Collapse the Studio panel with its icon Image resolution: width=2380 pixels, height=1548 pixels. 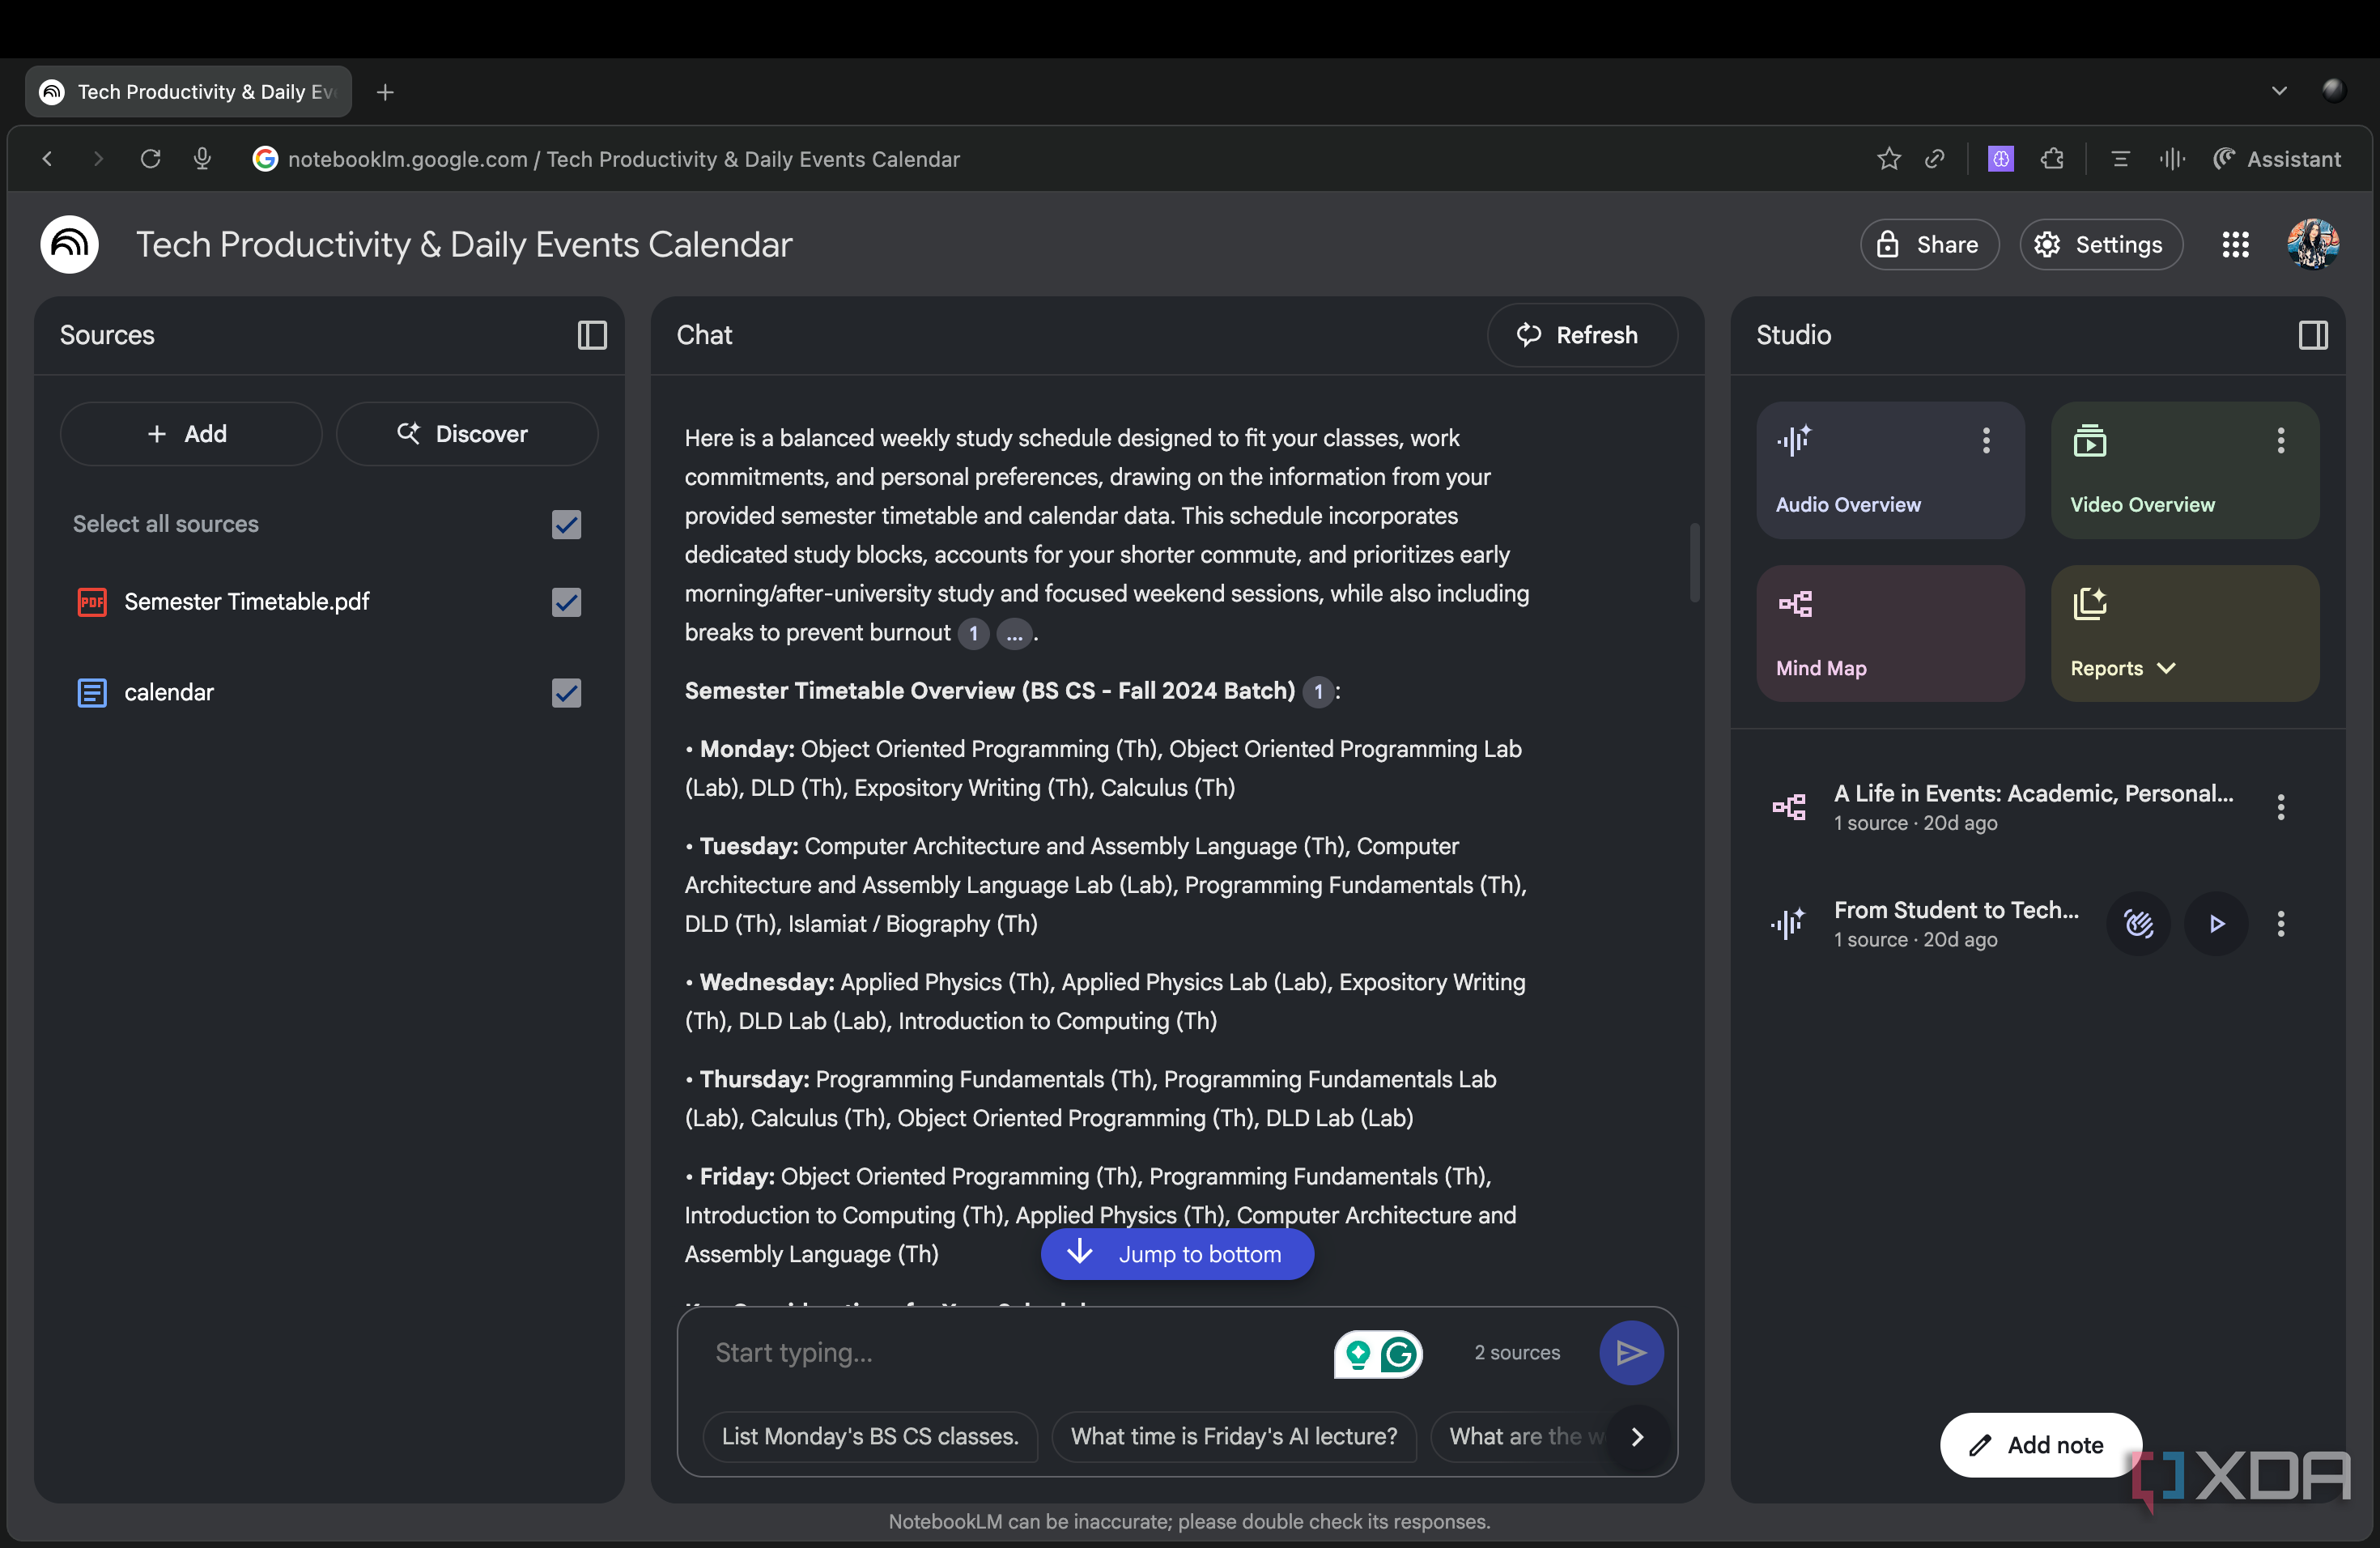pos(2313,335)
